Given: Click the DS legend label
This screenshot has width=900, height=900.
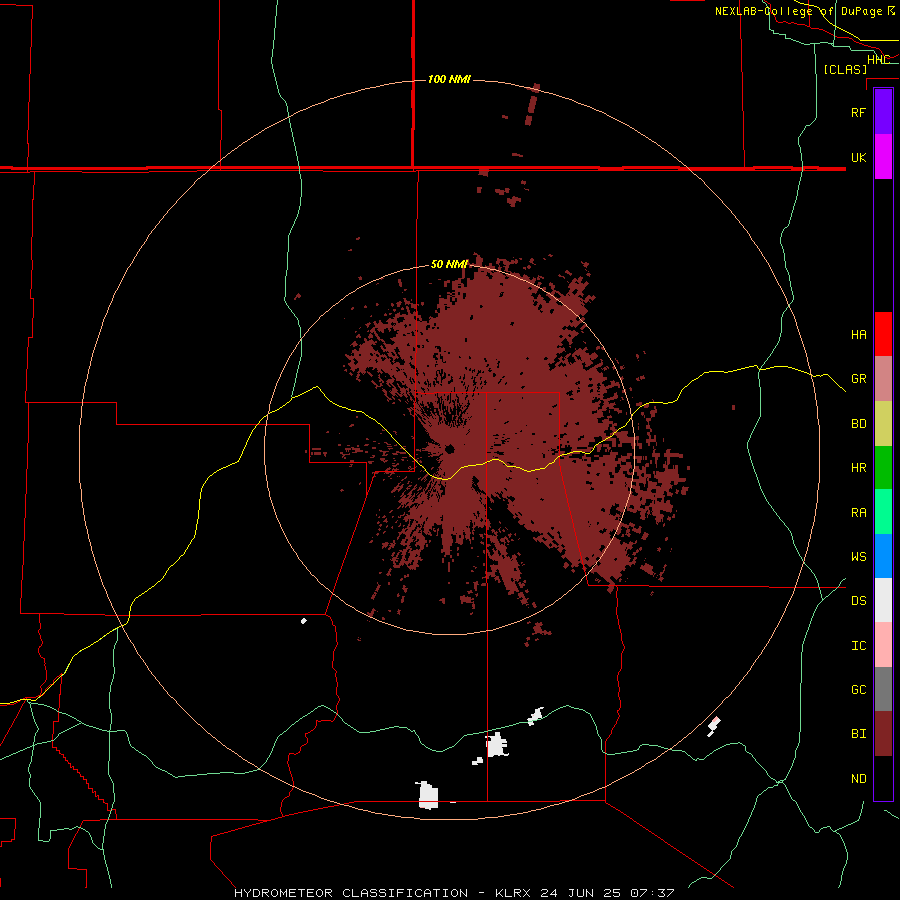Looking at the screenshot, I should (858, 601).
